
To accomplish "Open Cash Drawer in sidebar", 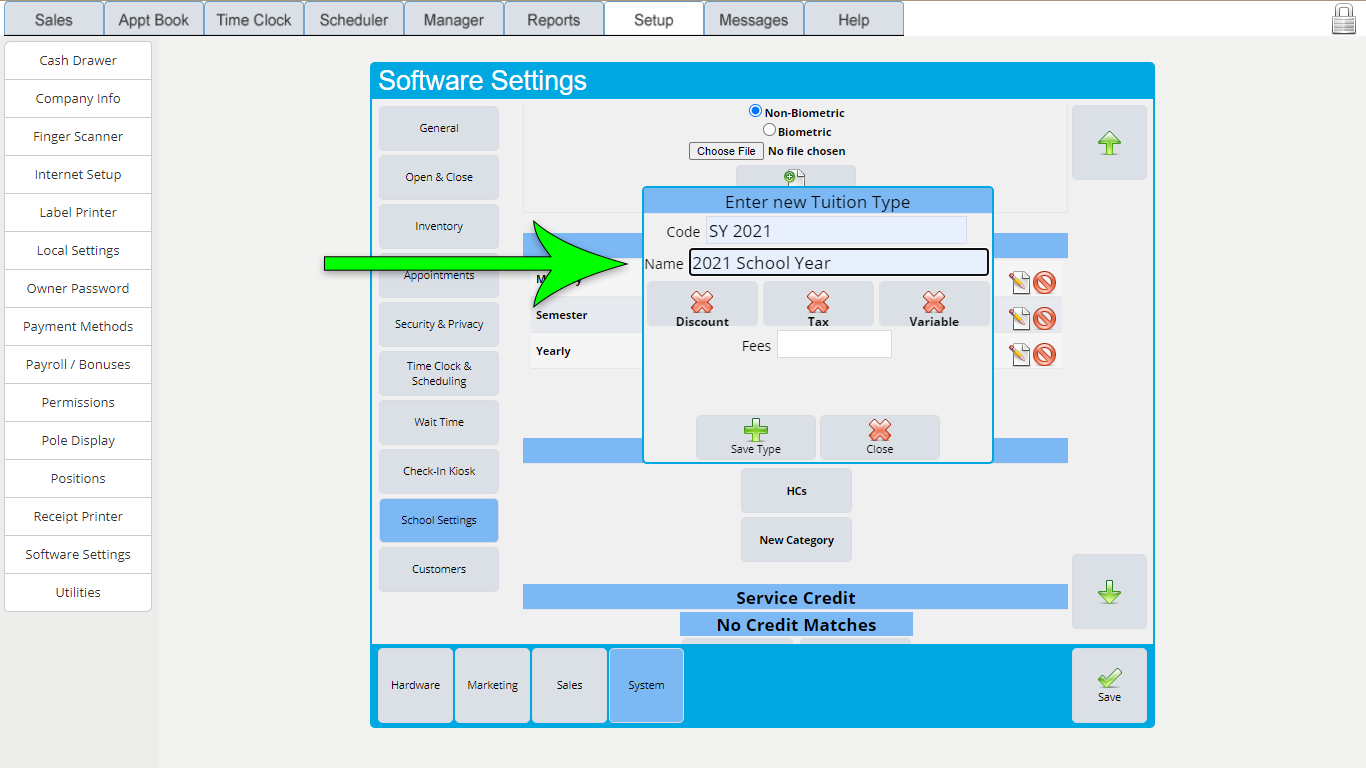I will (78, 61).
